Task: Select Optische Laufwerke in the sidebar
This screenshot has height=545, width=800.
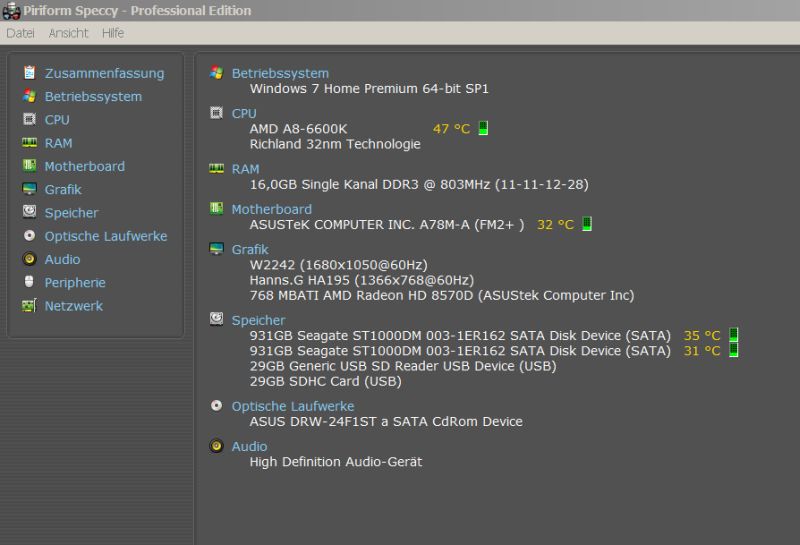Action: click(x=106, y=236)
